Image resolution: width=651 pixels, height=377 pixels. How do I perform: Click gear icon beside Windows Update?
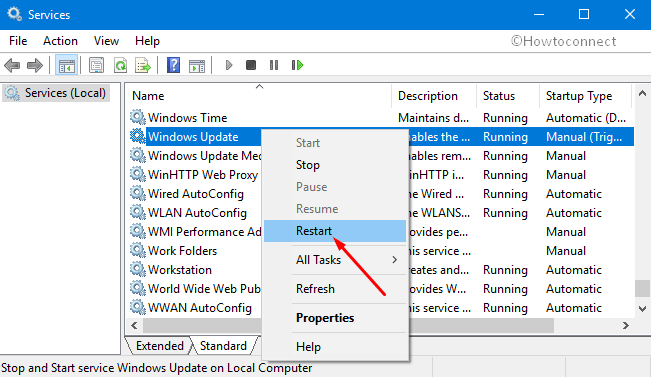[137, 137]
